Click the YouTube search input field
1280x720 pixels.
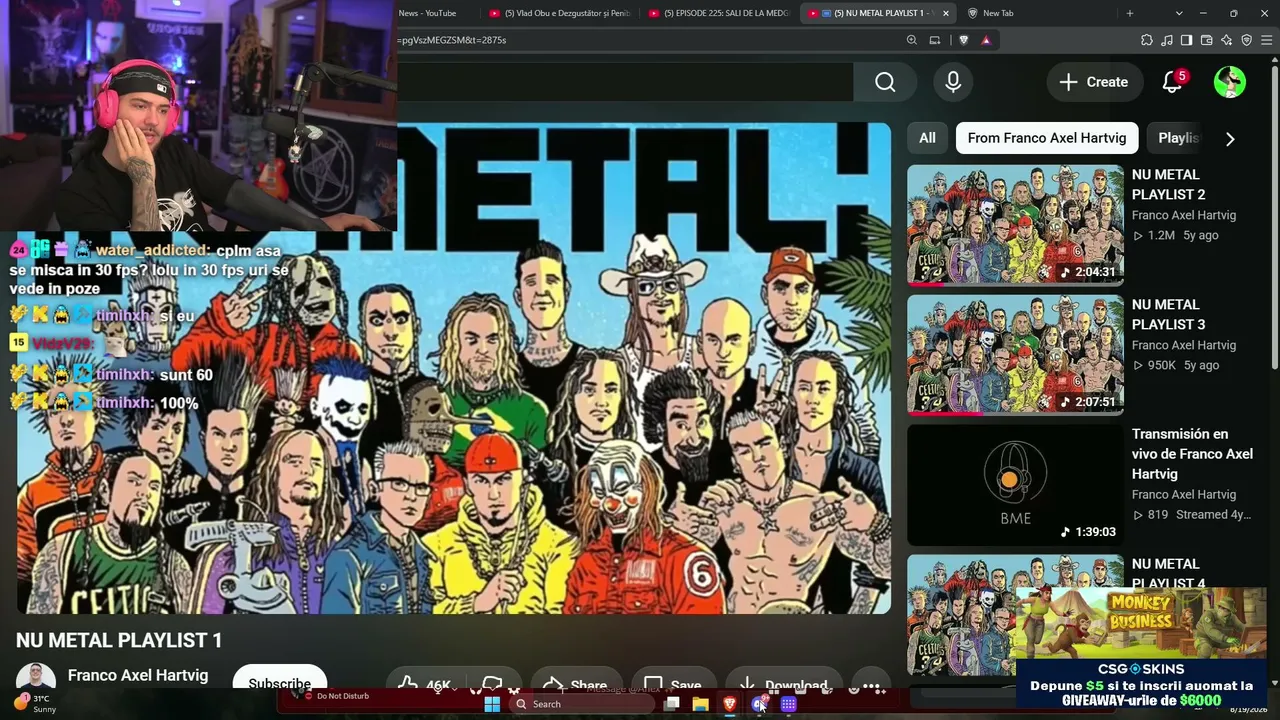[x=625, y=82]
